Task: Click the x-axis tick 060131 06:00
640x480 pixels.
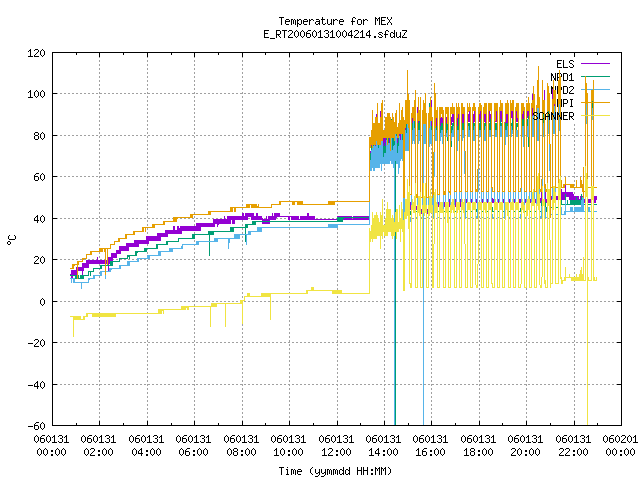Action: [x=194, y=446]
